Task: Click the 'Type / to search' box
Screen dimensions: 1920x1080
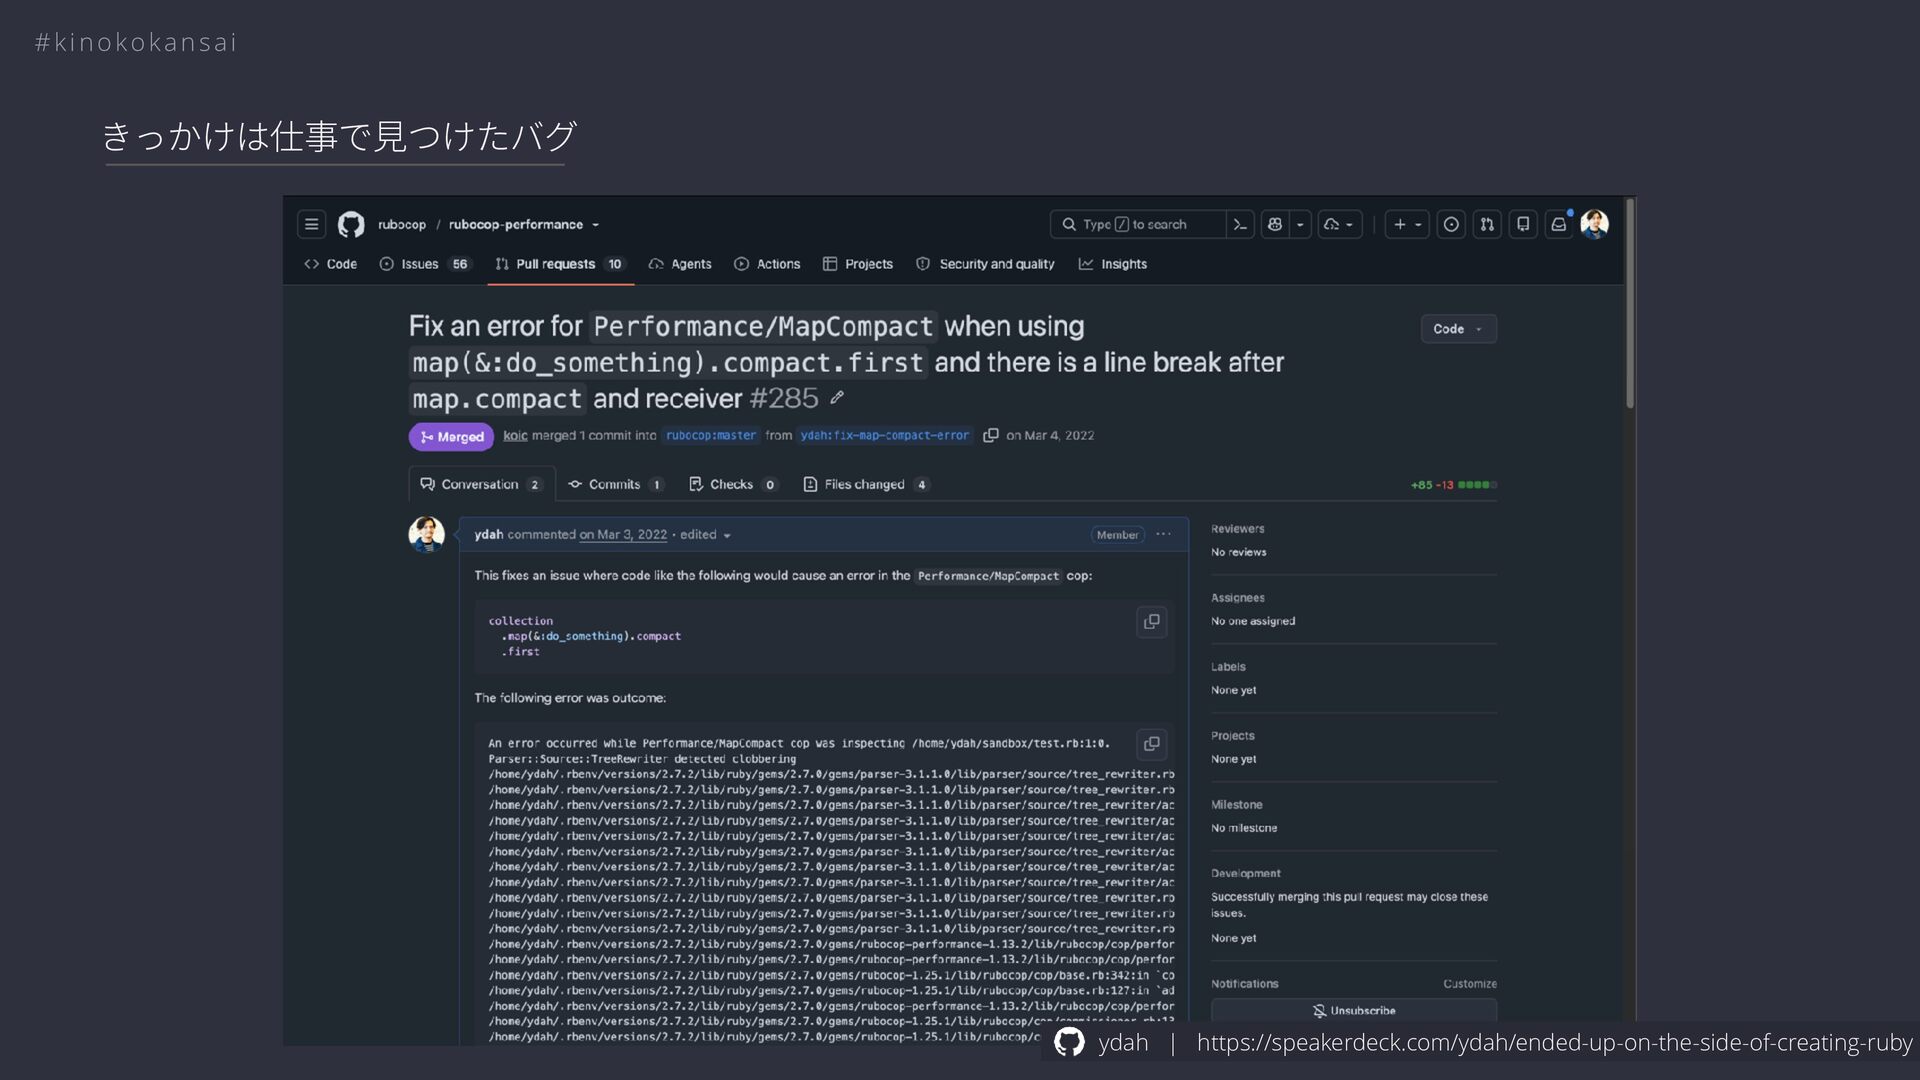Action: tap(1138, 225)
